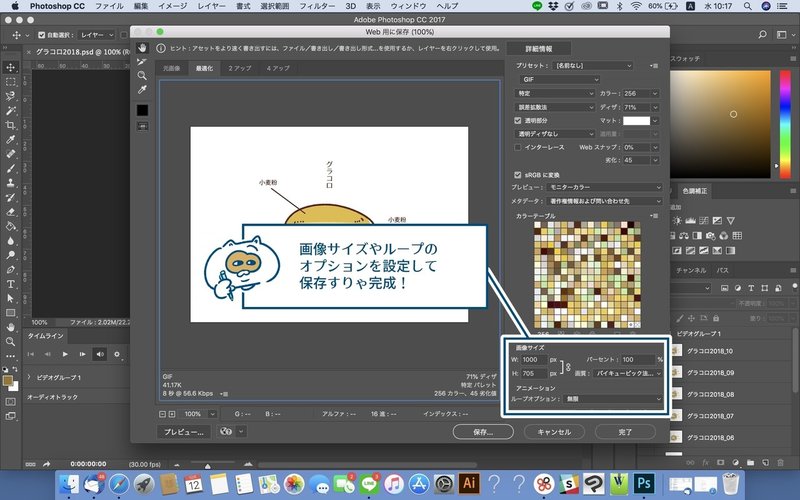
Task: Select the Slice Select tool in dialog
Action: [142, 62]
